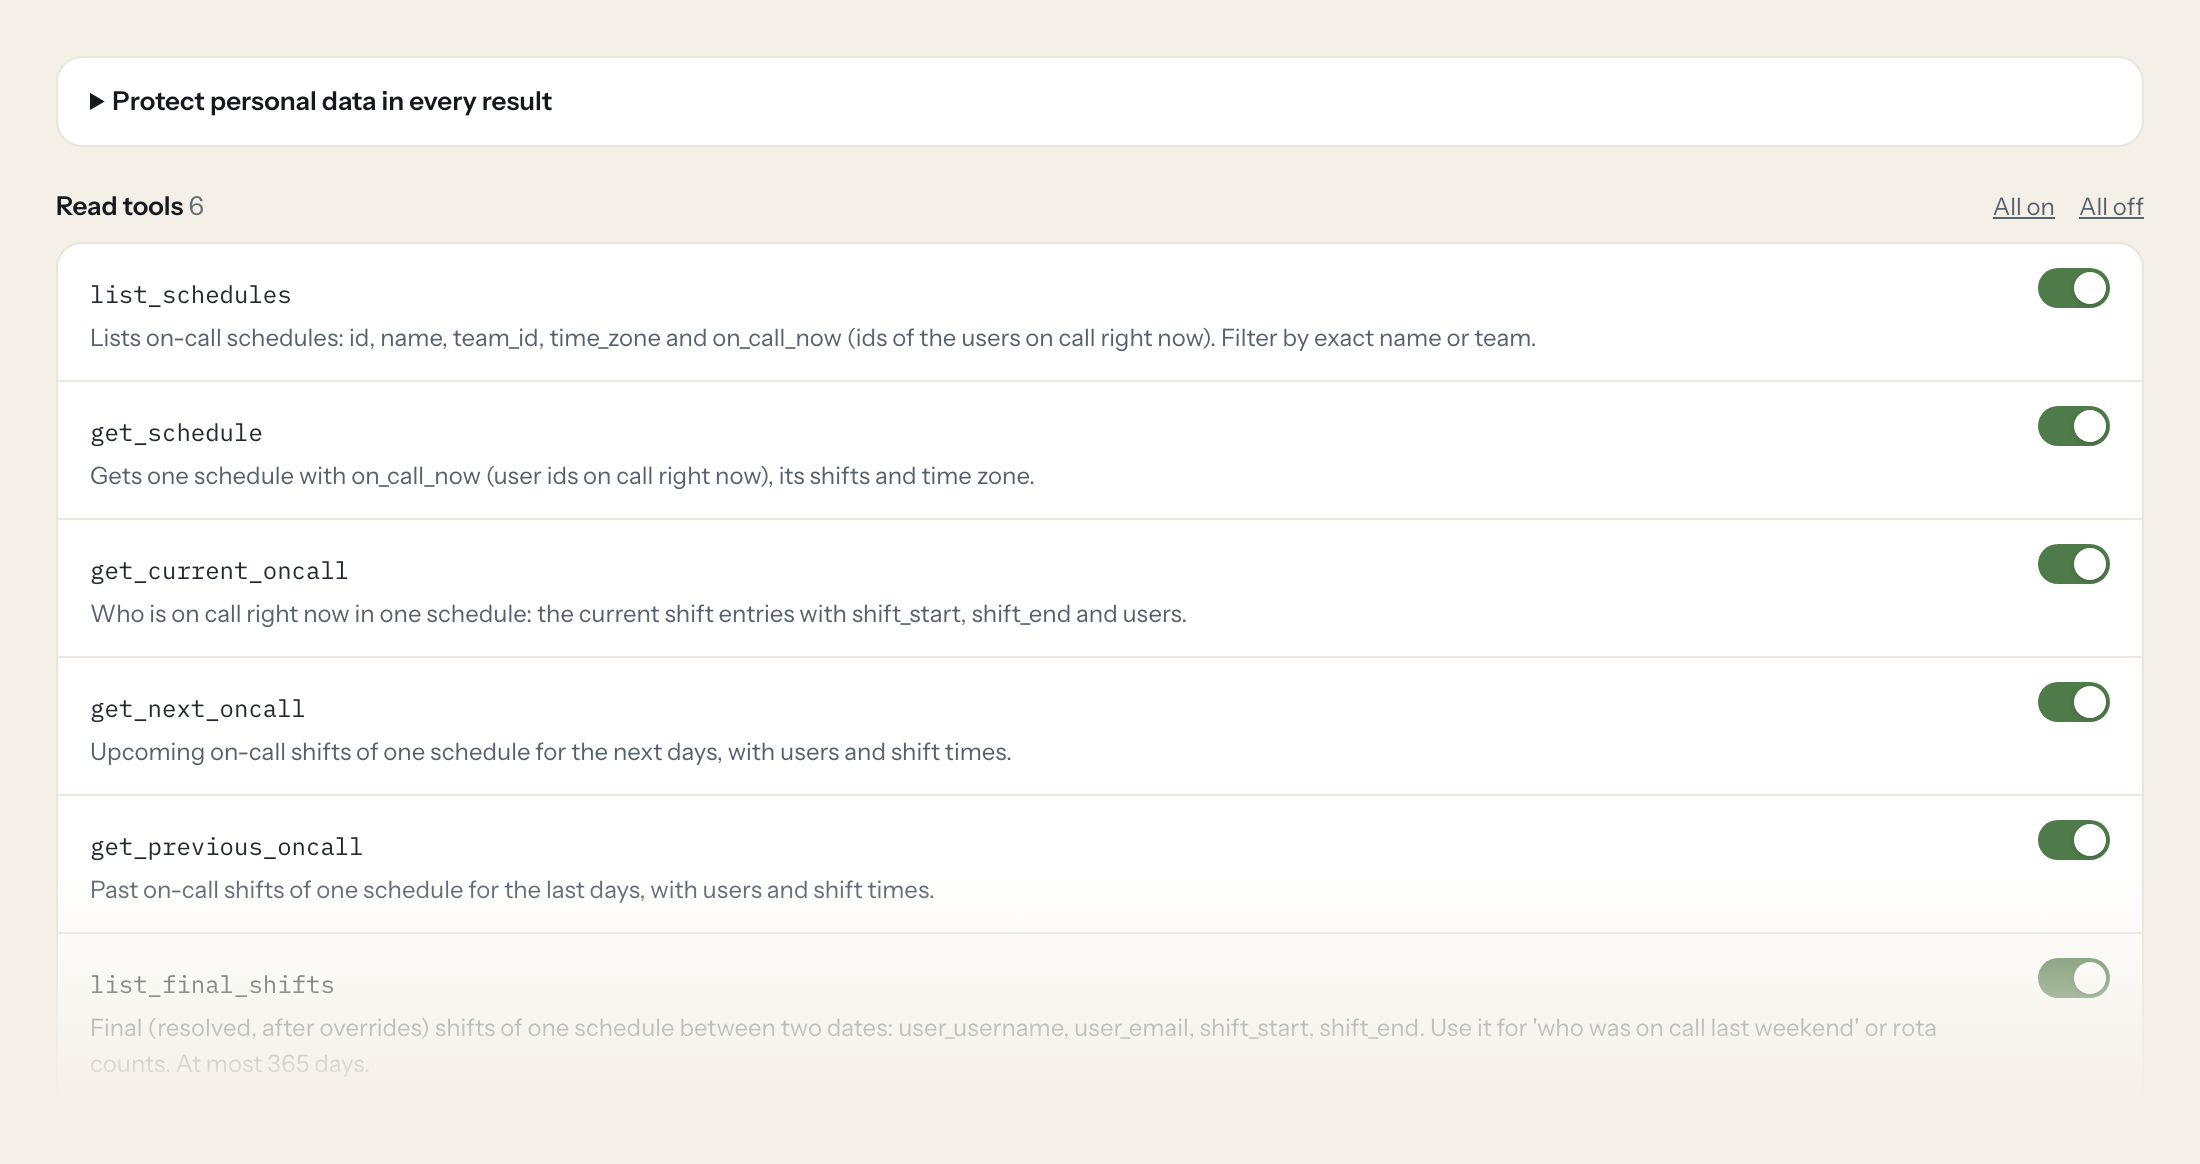Disable the get_schedule tool switch
The height and width of the screenshot is (1164, 2200).
click(2073, 426)
